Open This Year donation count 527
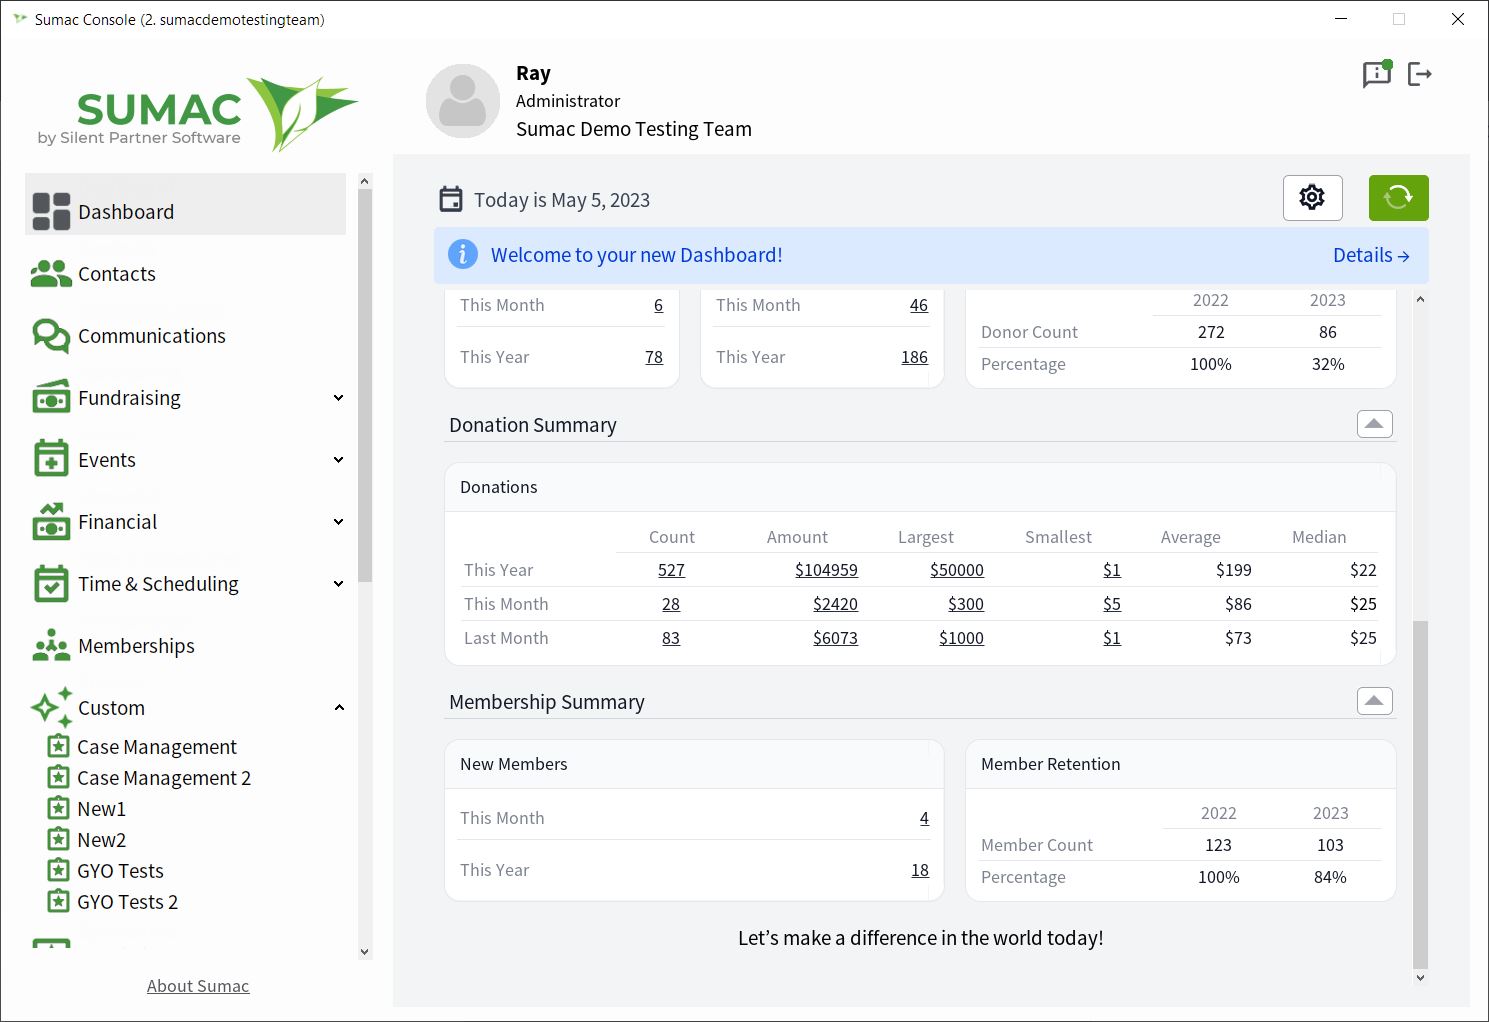 (671, 570)
